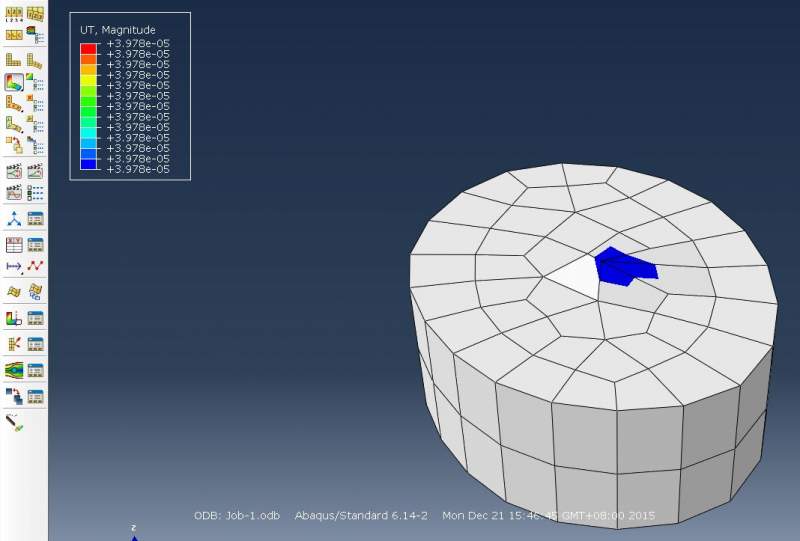Click the red zigzag XY curve icon

pos(35,266)
